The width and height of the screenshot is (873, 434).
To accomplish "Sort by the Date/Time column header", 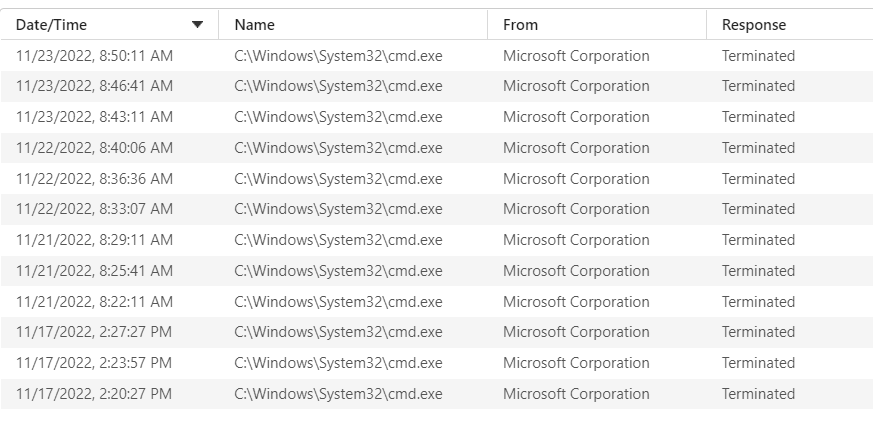I will (110, 24).
